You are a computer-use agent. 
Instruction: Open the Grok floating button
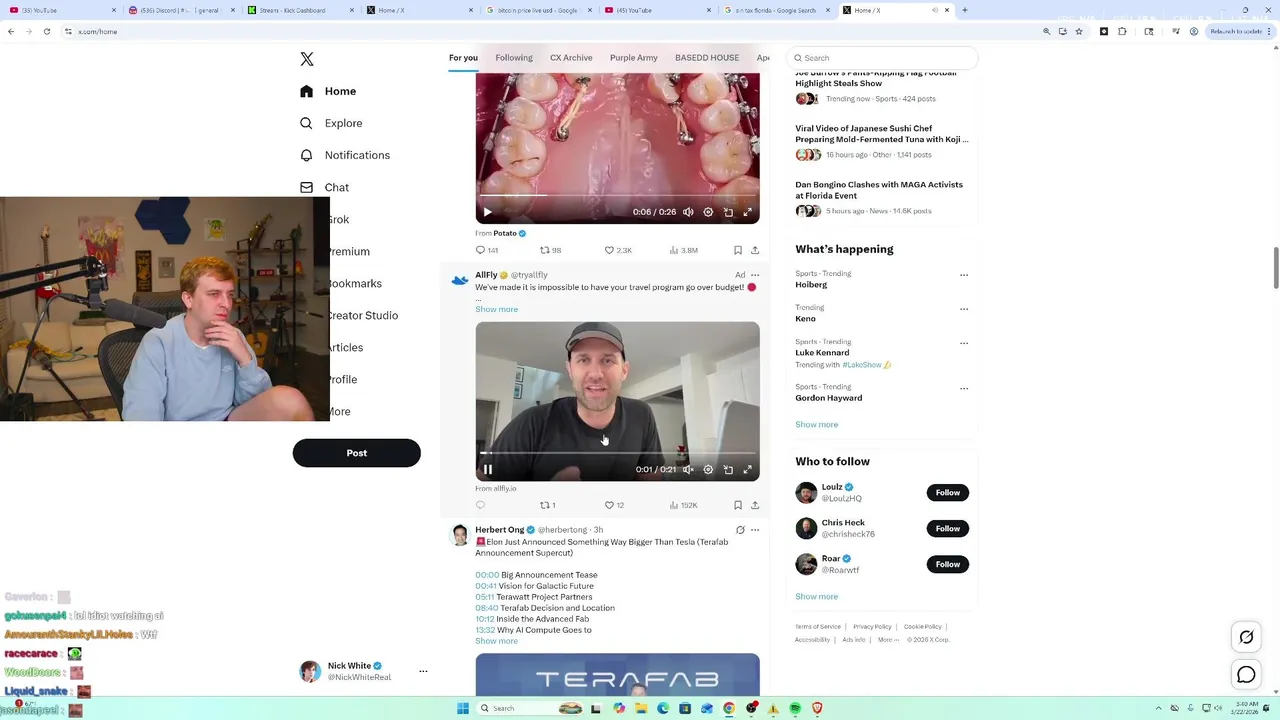coord(1246,637)
